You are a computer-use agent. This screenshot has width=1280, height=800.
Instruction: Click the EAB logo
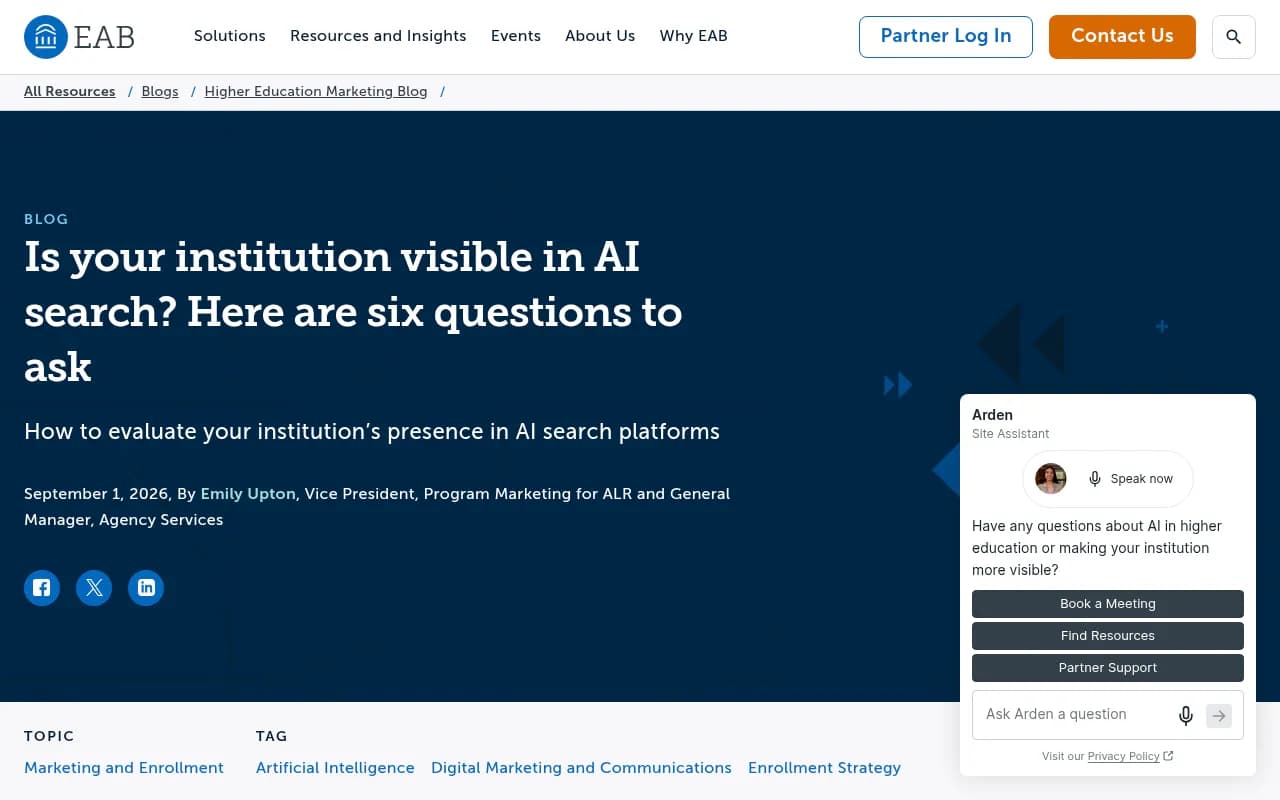point(79,37)
